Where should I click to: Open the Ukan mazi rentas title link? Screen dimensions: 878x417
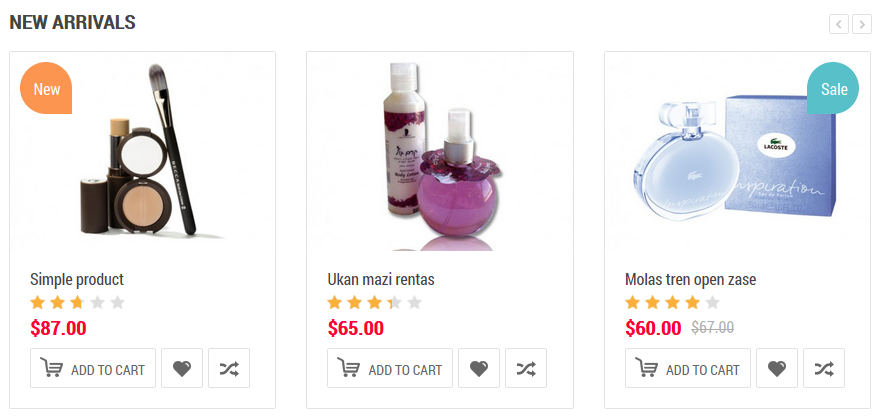coord(381,279)
